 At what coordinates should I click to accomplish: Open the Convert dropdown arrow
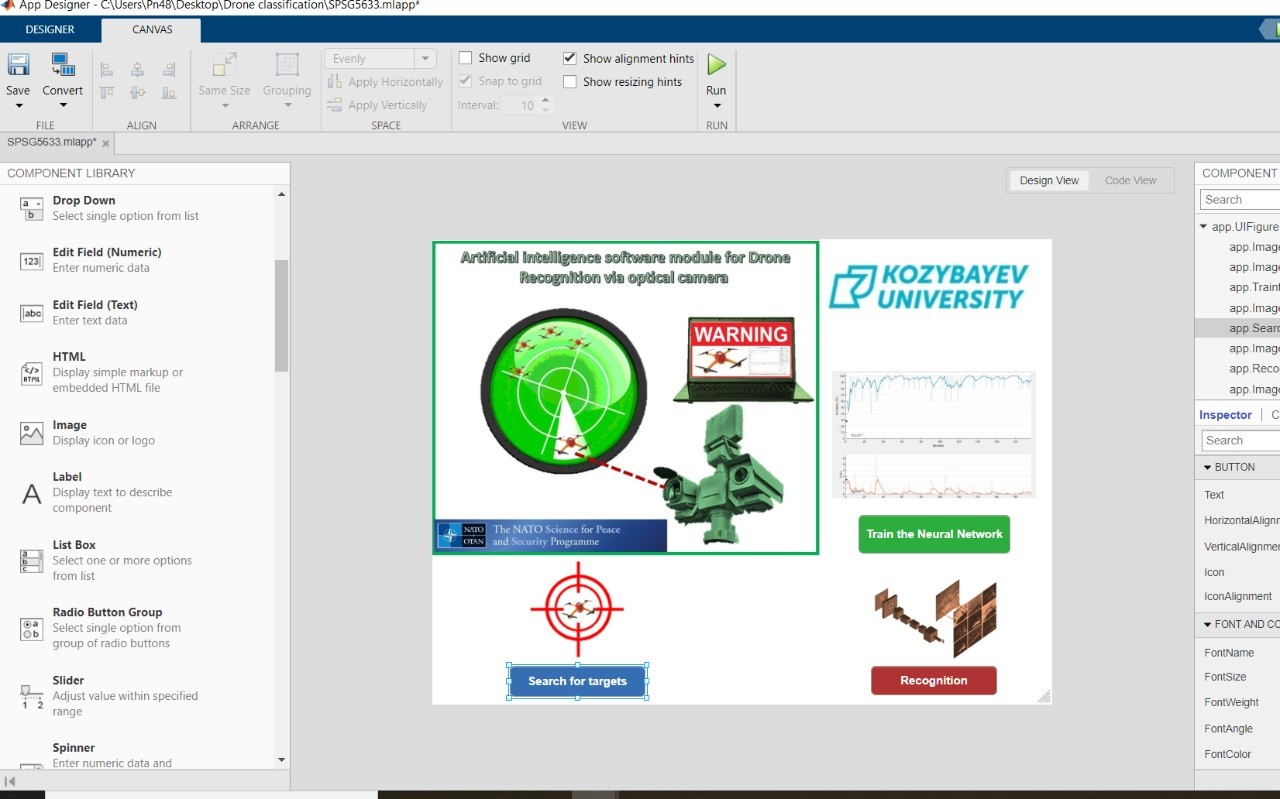click(63, 106)
